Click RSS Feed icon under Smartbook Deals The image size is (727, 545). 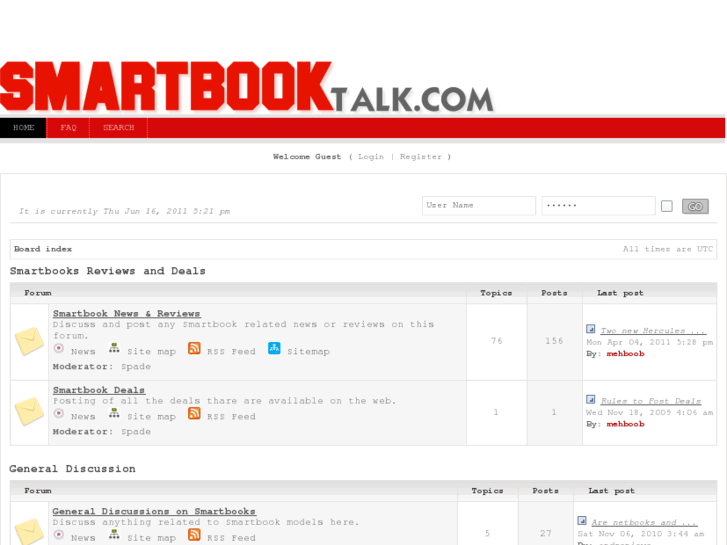(x=194, y=413)
